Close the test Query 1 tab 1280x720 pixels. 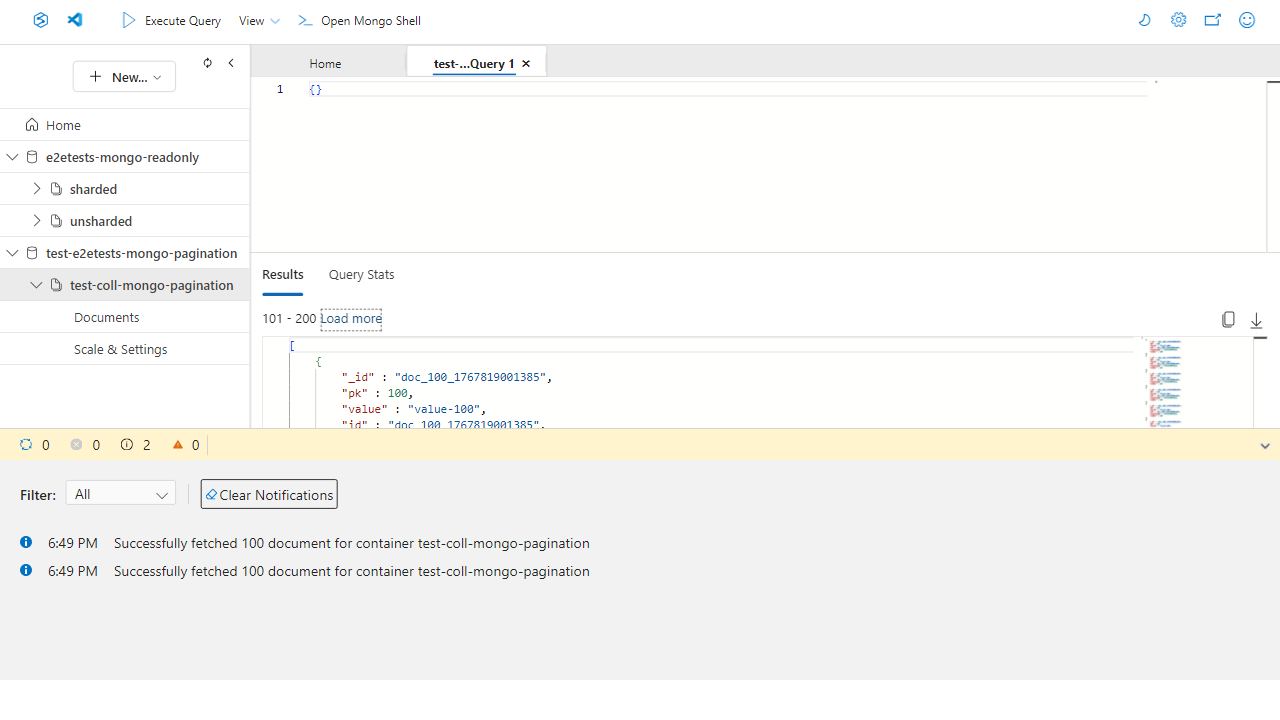pyautogui.click(x=526, y=64)
